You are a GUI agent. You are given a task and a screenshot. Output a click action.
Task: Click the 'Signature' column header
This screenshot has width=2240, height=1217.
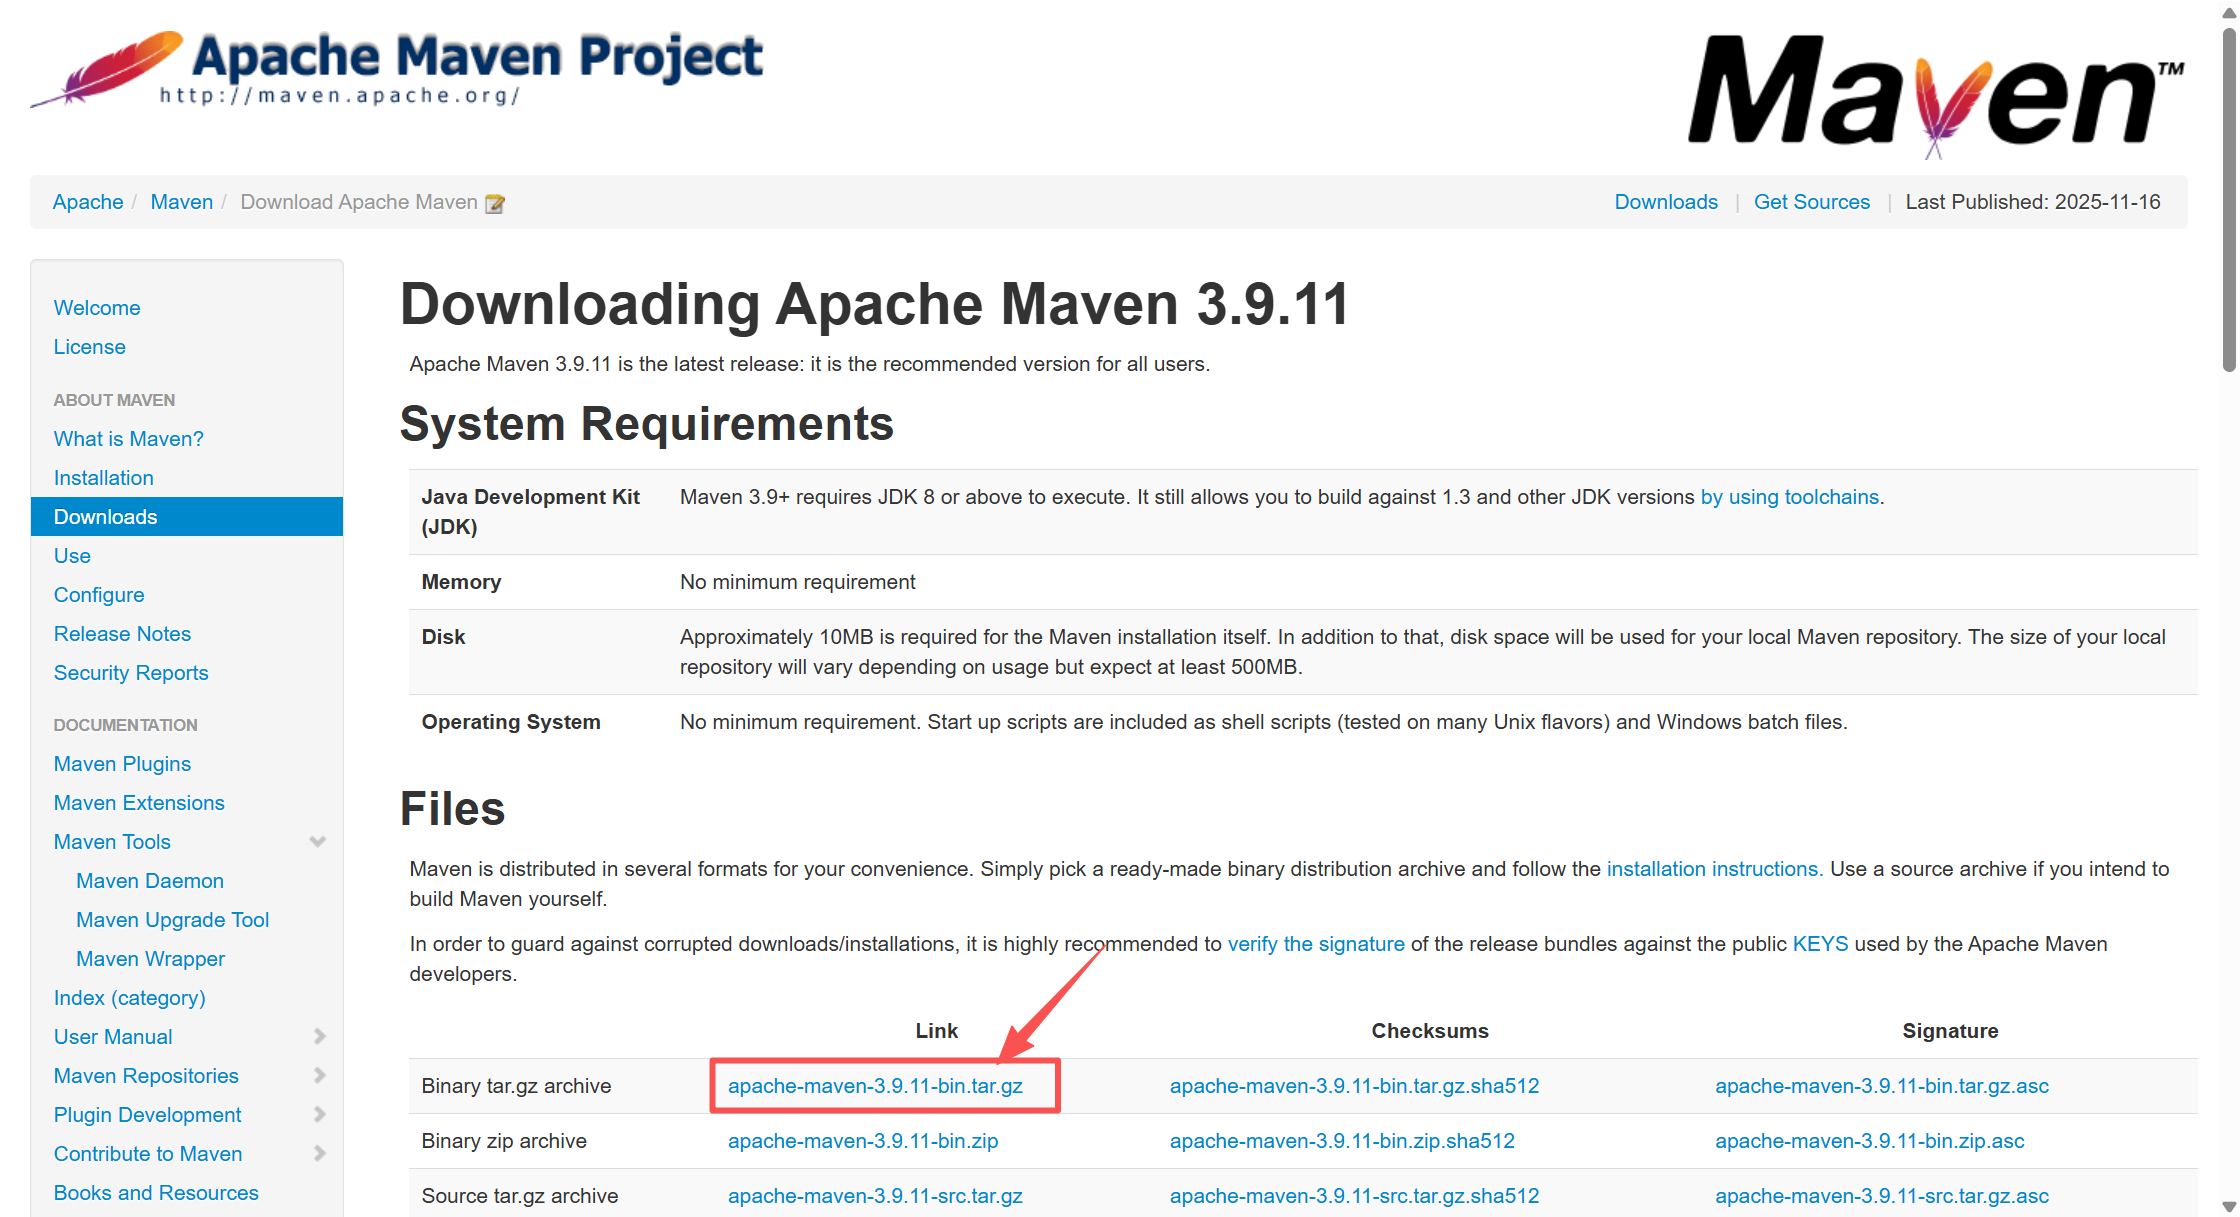click(x=1950, y=1031)
